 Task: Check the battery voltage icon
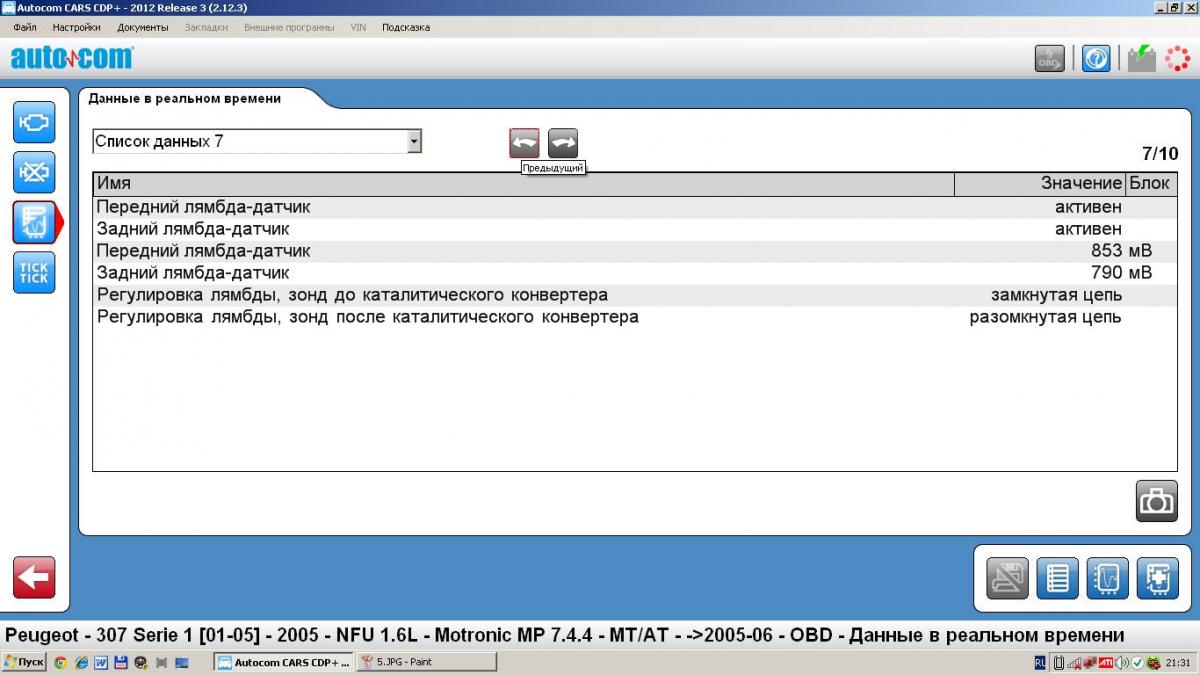[1141, 58]
